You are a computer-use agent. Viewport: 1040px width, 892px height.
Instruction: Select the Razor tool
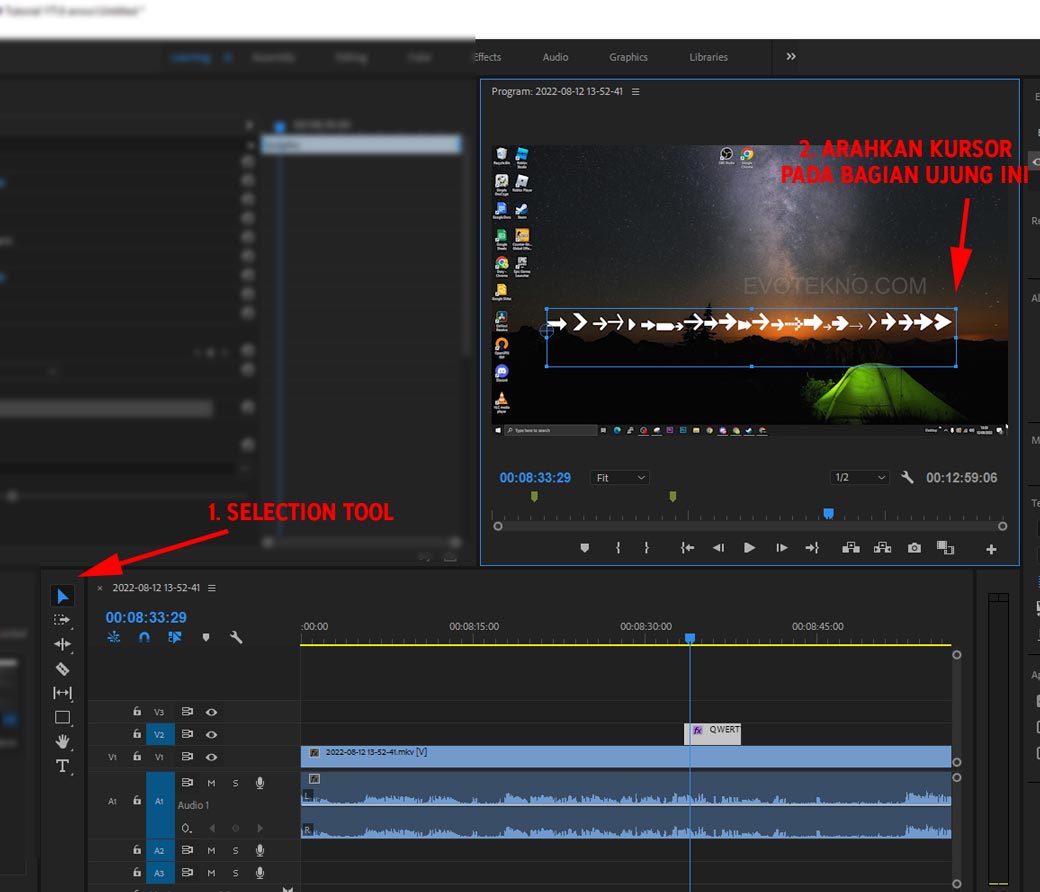point(62,668)
